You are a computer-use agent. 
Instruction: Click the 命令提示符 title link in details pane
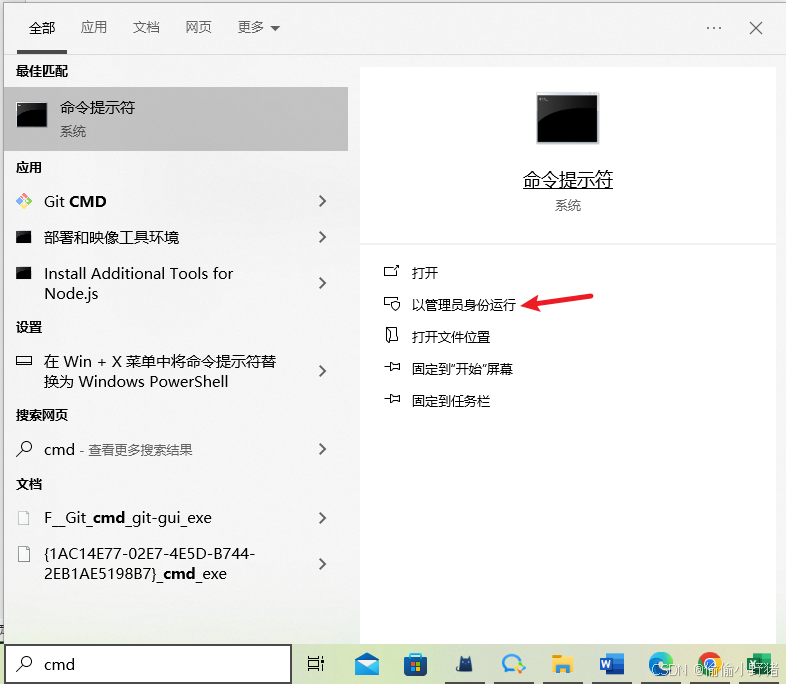567,179
